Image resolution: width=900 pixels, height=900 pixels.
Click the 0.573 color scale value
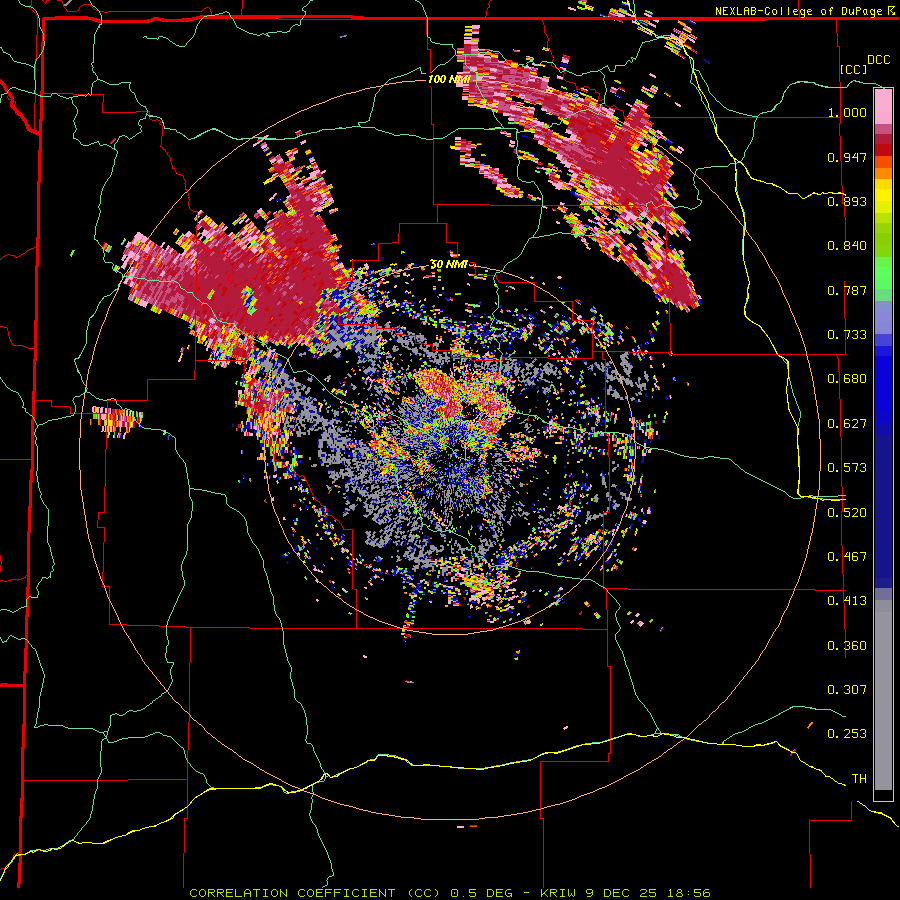[x=847, y=468]
